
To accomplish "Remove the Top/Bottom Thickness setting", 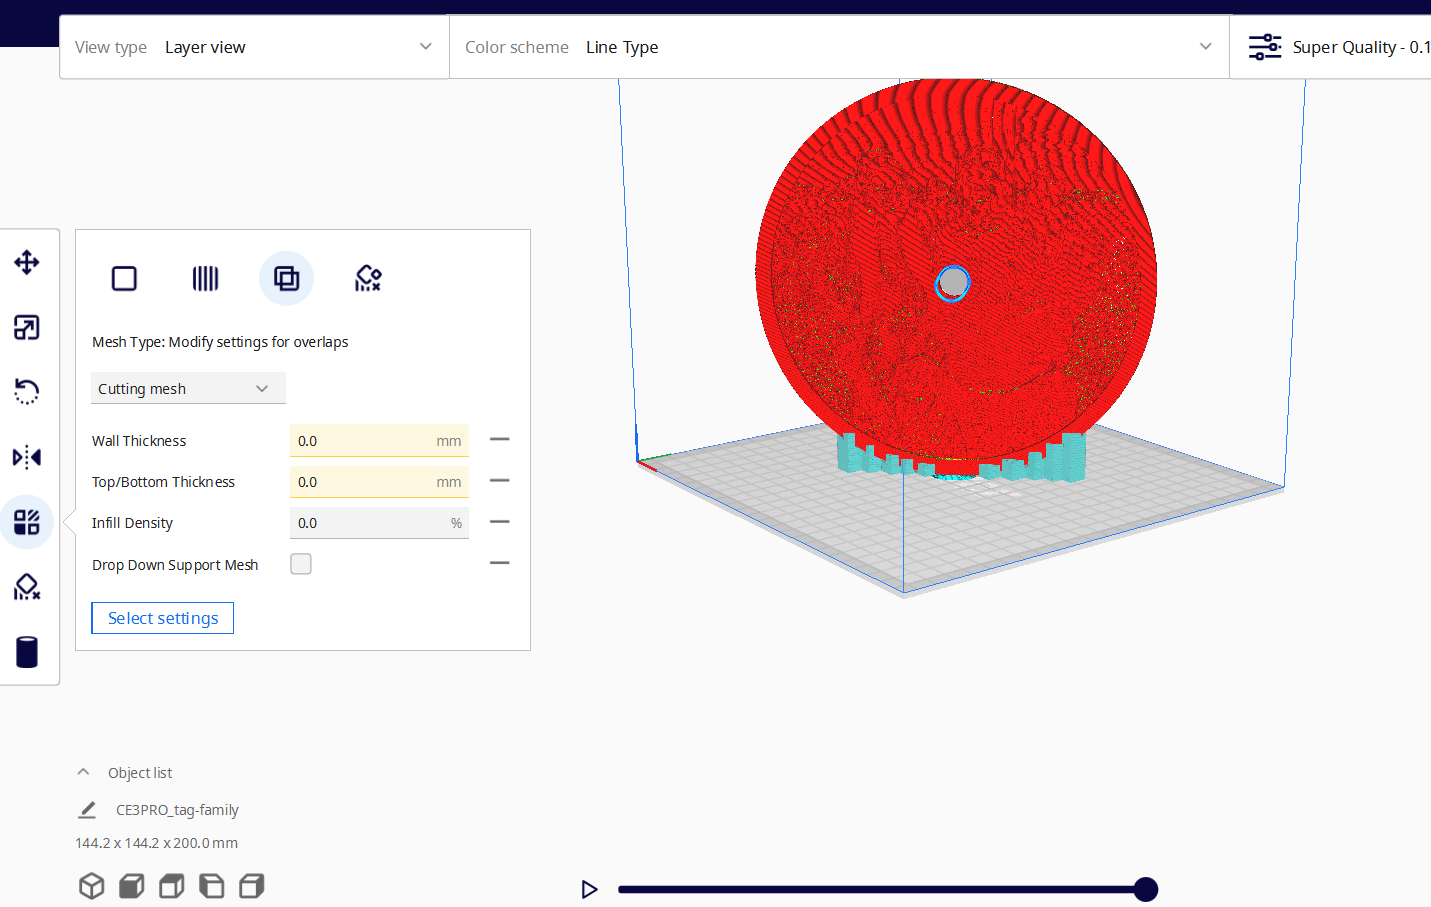I will [x=500, y=481].
